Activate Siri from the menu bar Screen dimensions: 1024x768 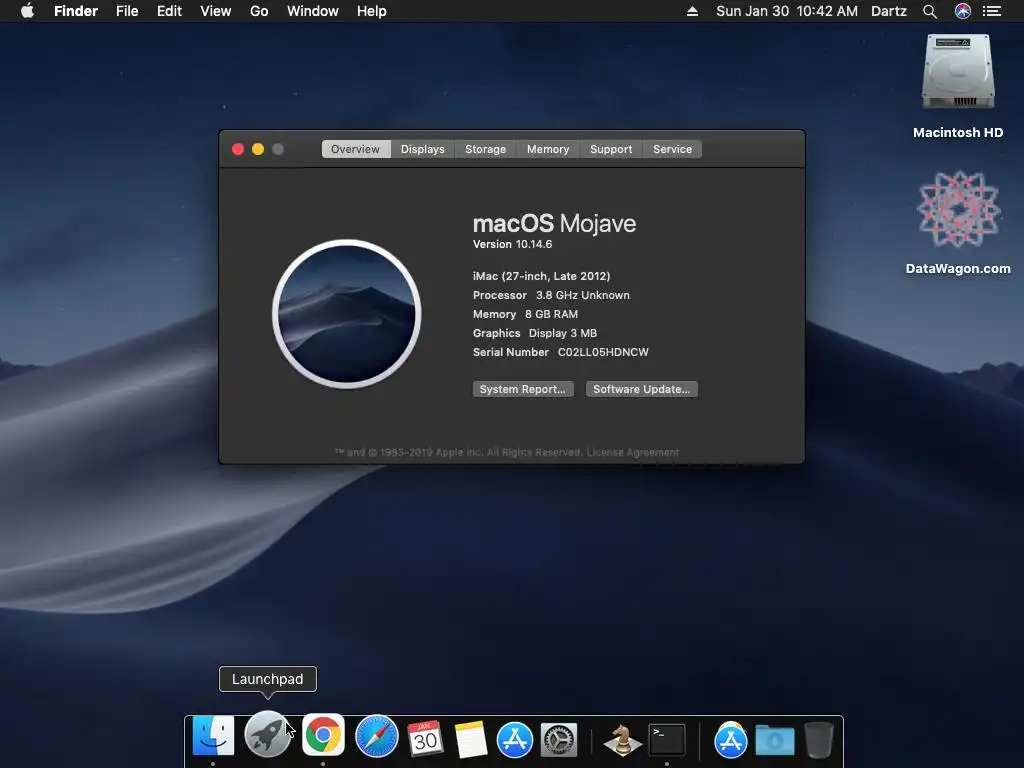click(x=963, y=11)
